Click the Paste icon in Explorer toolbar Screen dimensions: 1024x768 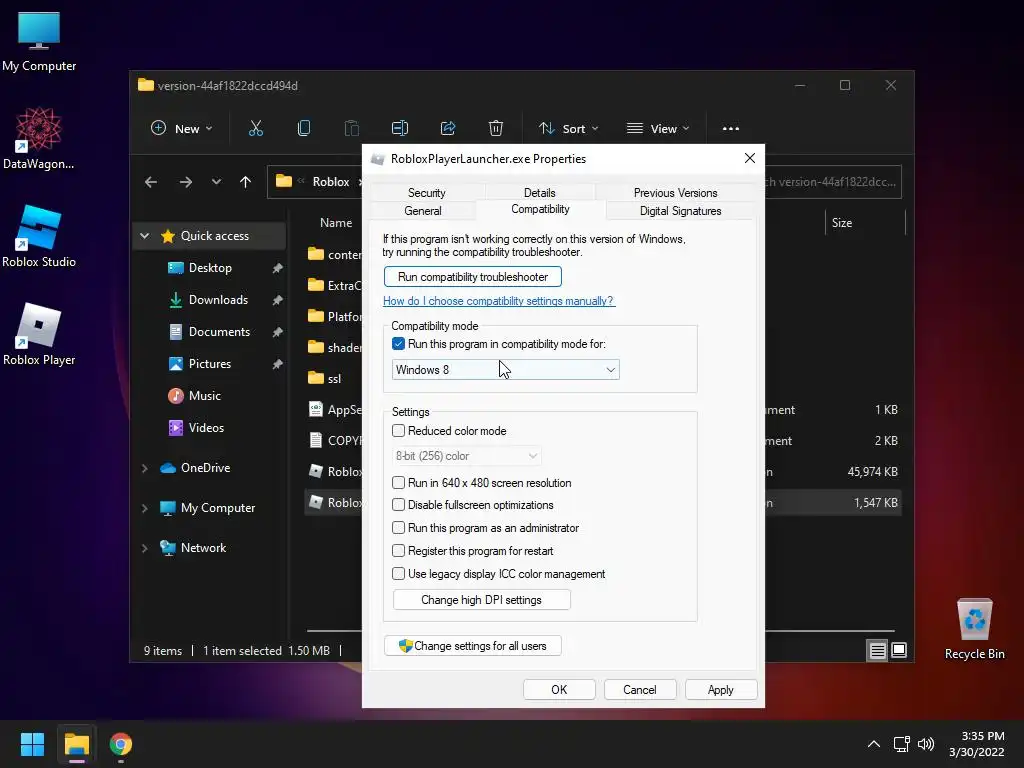(x=351, y=129)
